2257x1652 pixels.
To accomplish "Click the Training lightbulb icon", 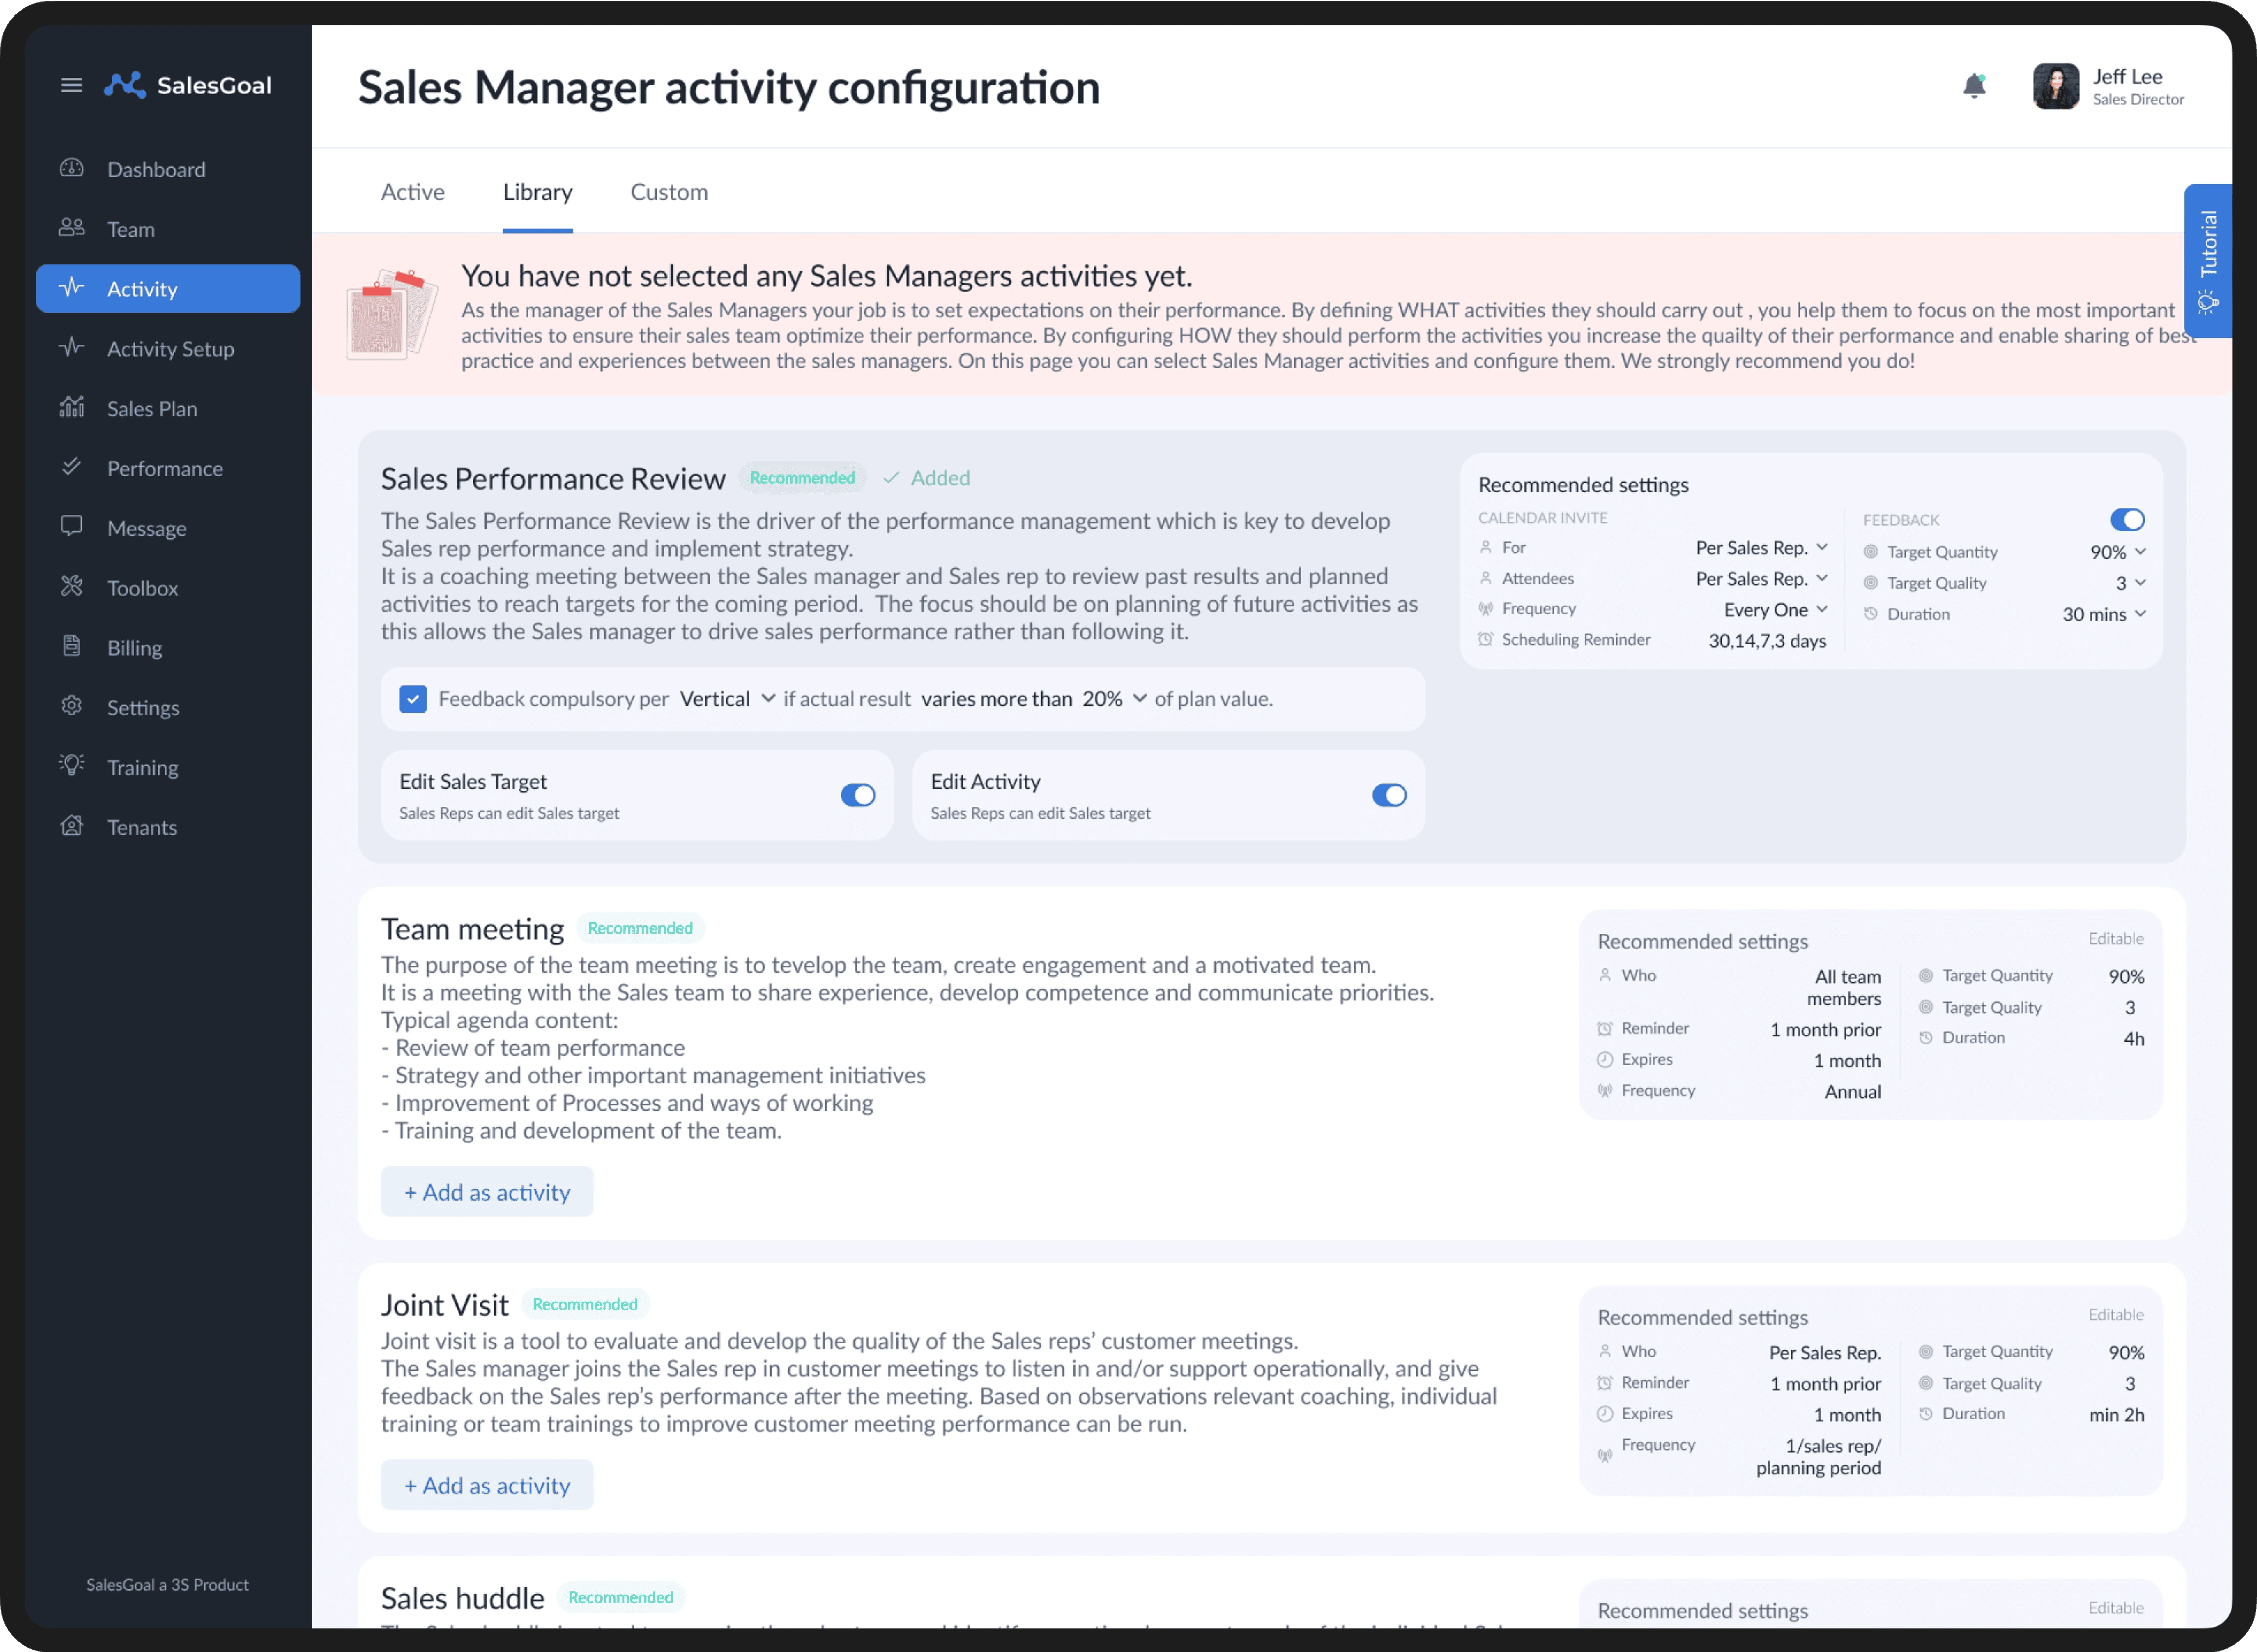I will (x=72, y=766).
